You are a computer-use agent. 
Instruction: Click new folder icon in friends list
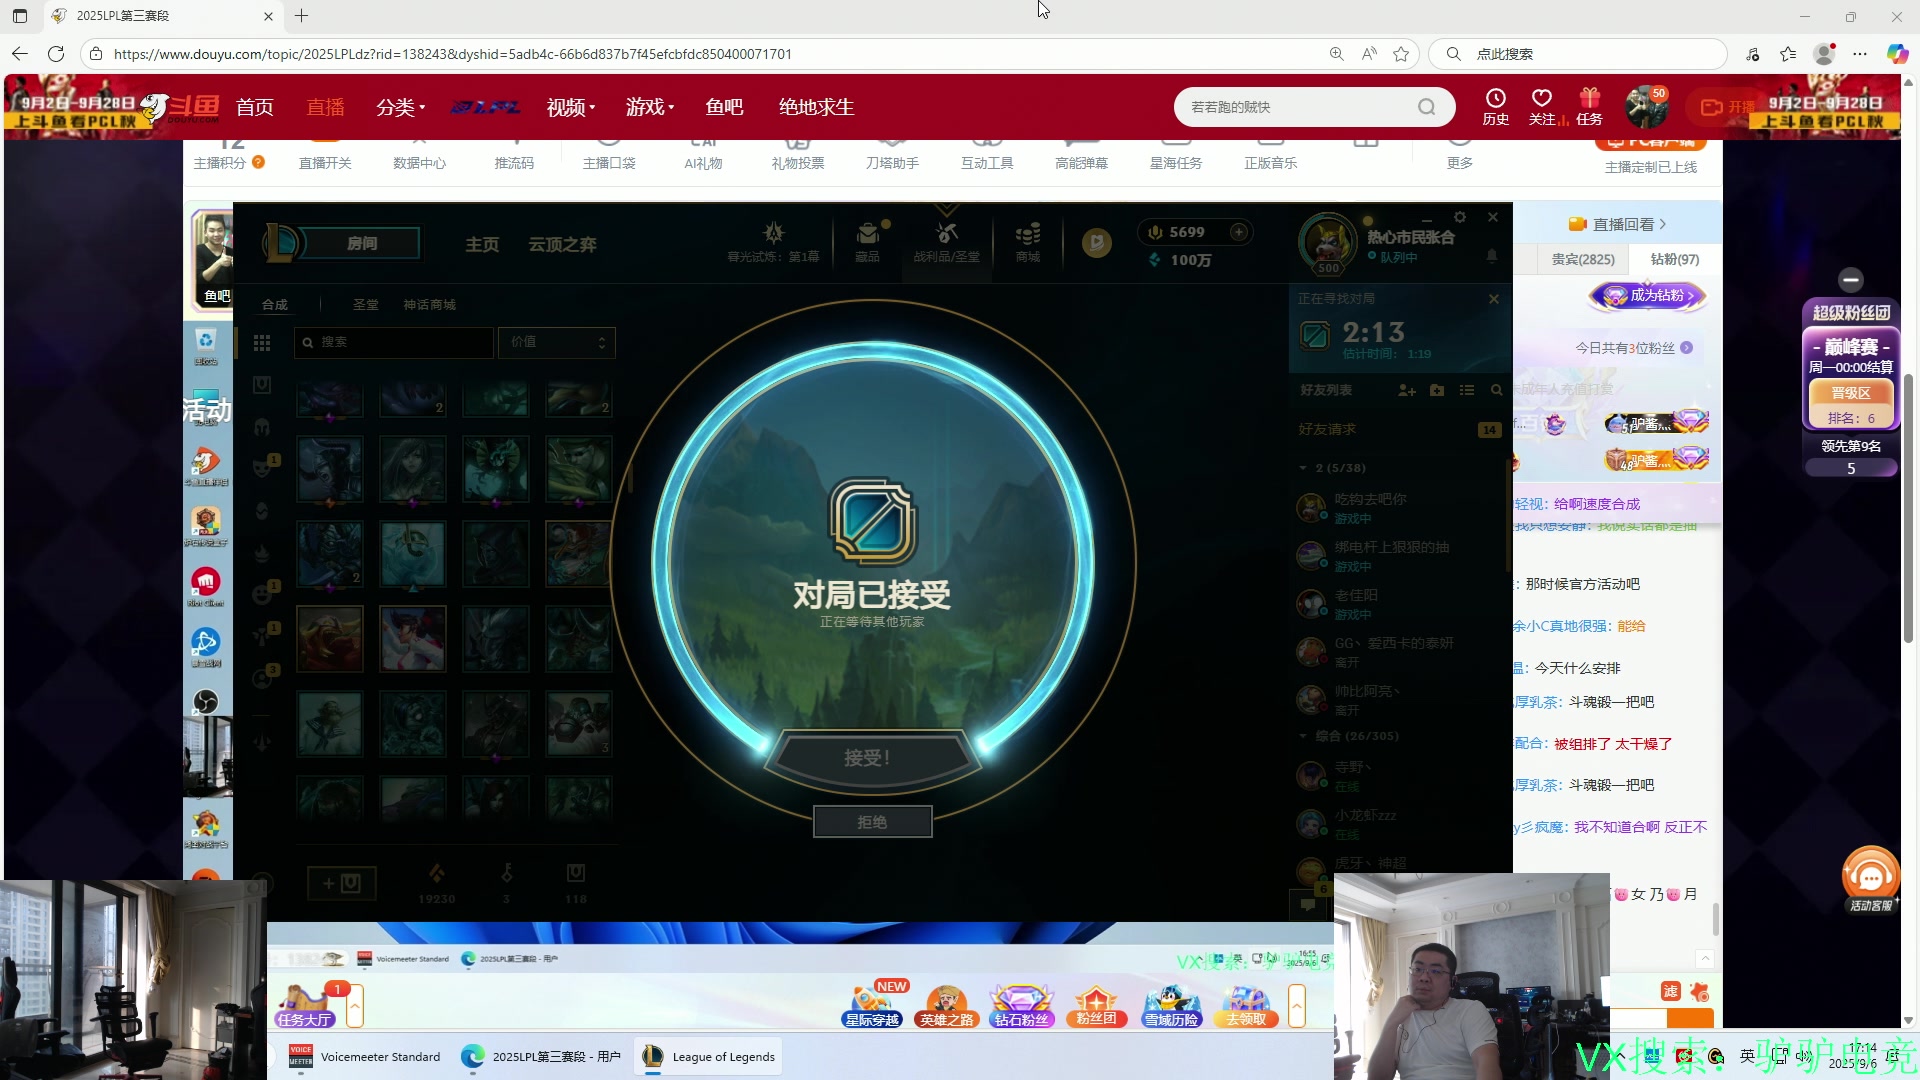1437,390
